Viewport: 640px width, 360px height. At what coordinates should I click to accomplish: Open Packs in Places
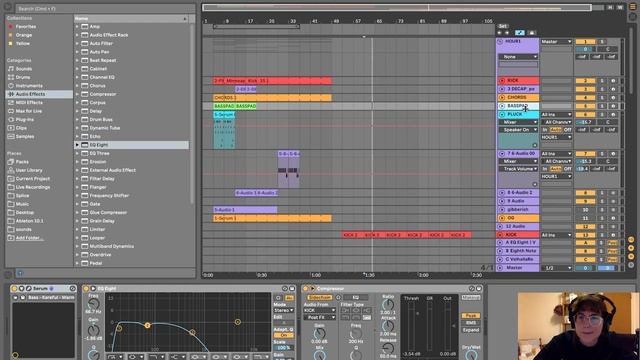[22, 162]
